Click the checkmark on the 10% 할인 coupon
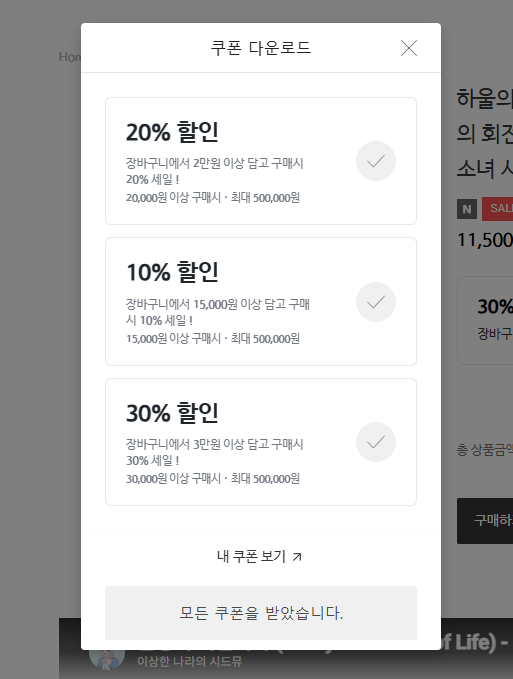The image size is (513, 679). (x=376, y=302)
